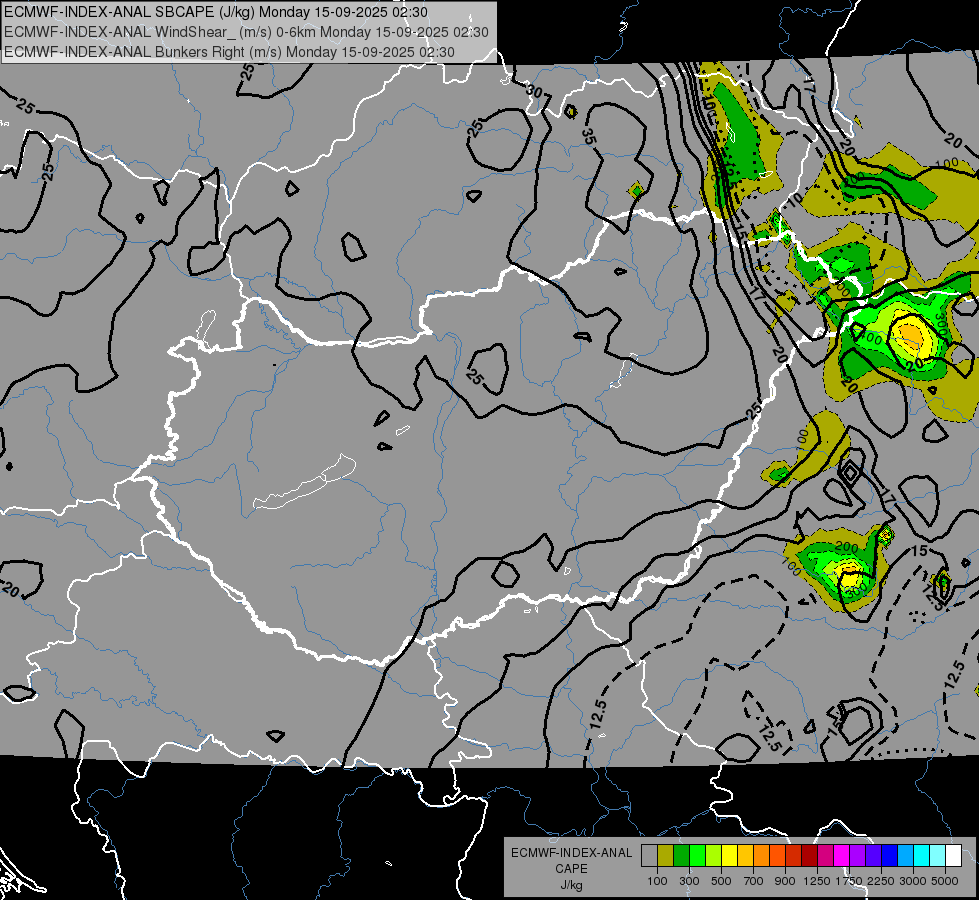Click the 3000 legend scale value

point(913,881)
